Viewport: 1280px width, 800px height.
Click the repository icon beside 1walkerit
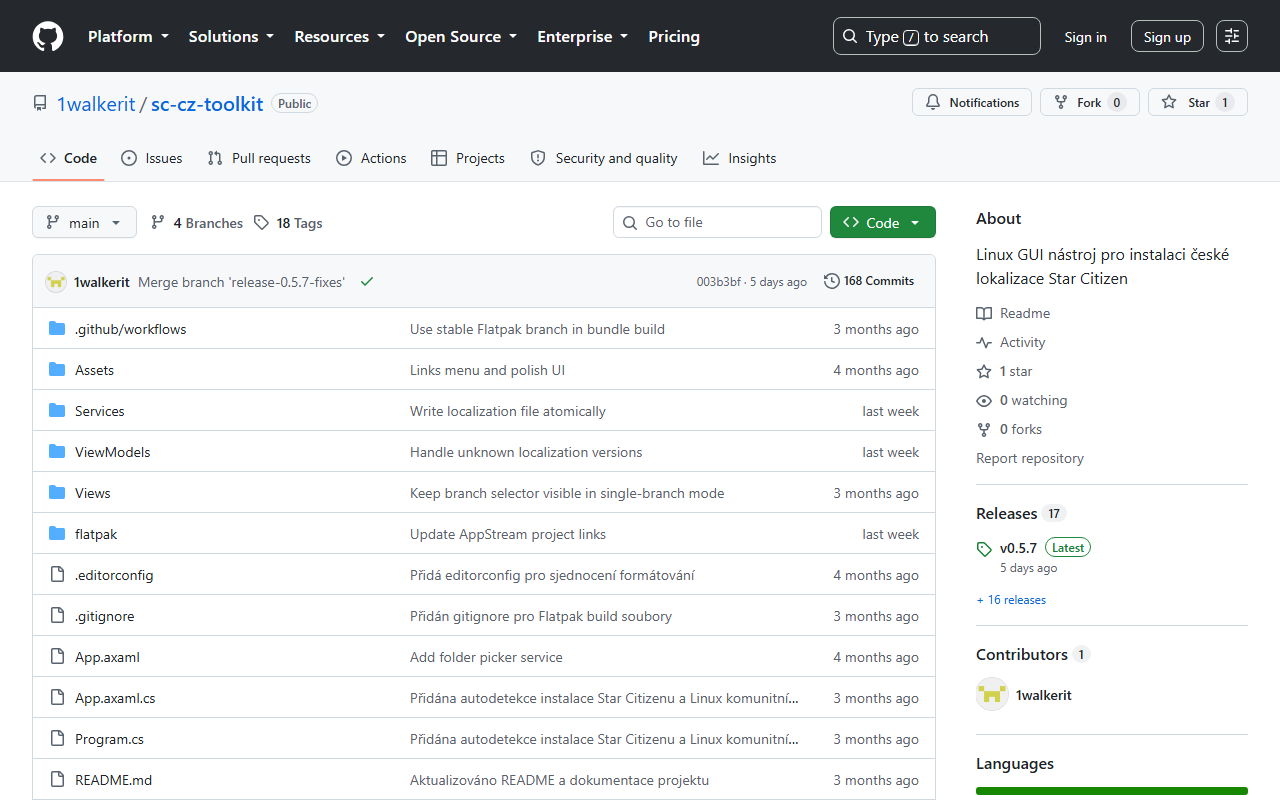pyautogui.click(x=40, y=104)
